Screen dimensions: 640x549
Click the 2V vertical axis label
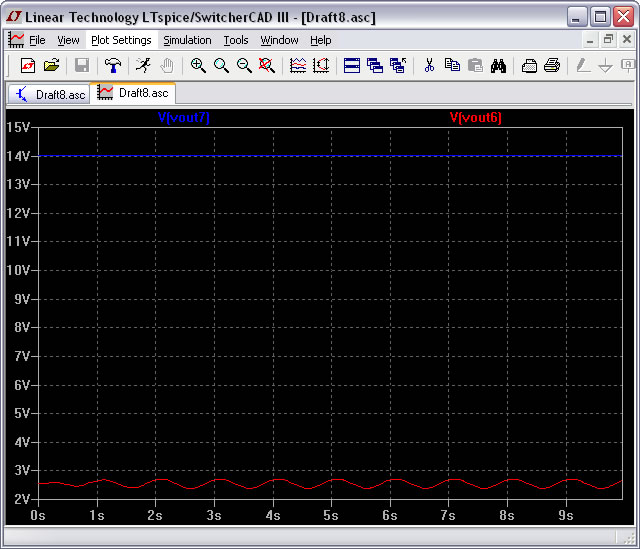pyautogui.click(x=22, y=499)
